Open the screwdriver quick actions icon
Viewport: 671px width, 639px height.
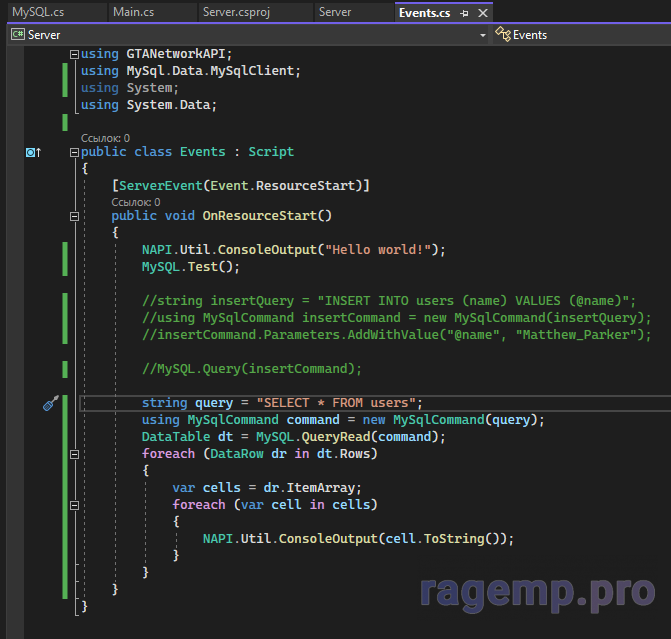(x=51, y=403)
